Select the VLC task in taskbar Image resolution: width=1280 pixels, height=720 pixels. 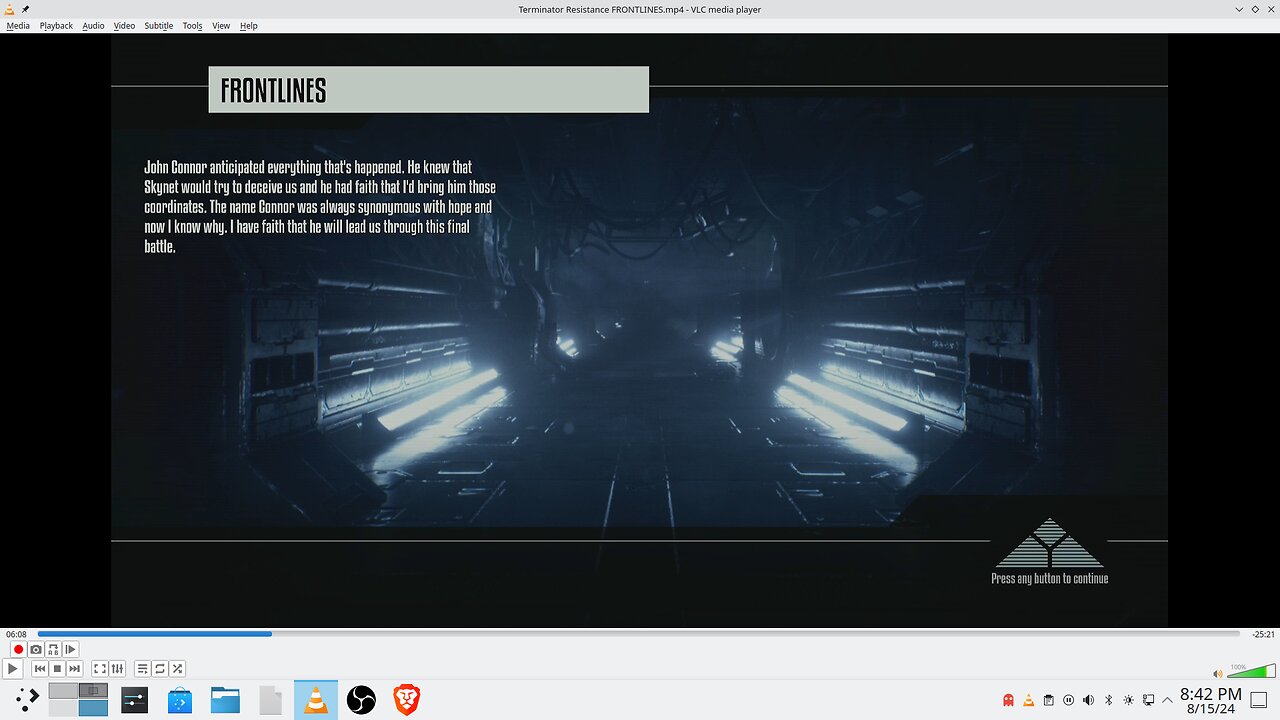point(316,700)
